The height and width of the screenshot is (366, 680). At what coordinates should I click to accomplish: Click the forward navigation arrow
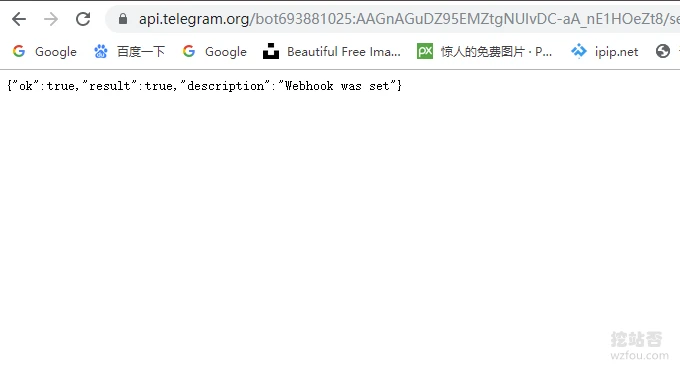(51, 19)
